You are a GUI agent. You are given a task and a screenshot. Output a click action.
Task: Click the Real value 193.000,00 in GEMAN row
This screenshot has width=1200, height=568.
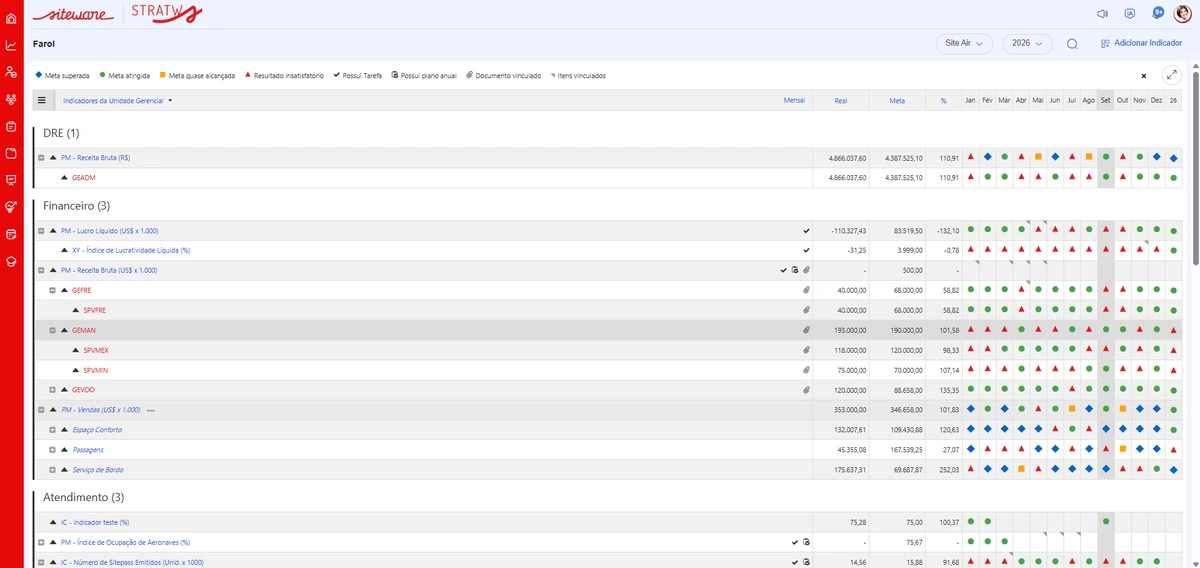pyautogui.click(x=850, y=330)
